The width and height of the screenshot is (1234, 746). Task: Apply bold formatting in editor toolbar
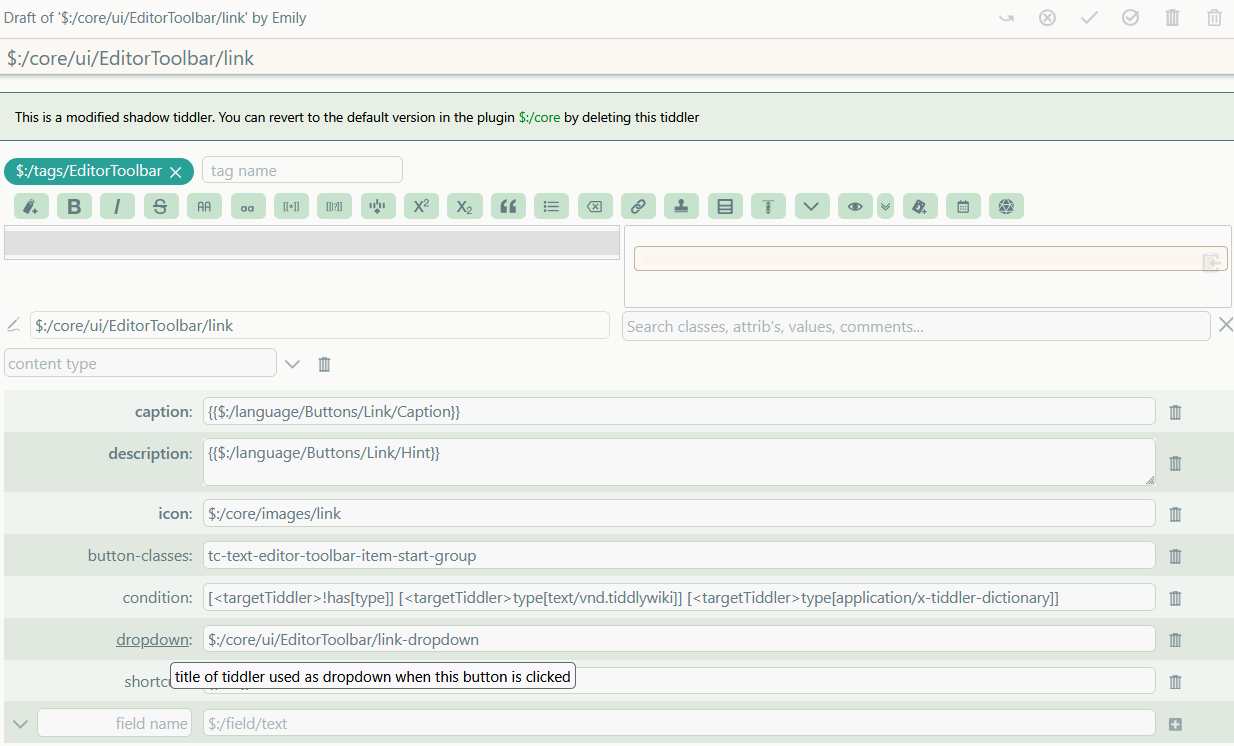click(74, 207)
